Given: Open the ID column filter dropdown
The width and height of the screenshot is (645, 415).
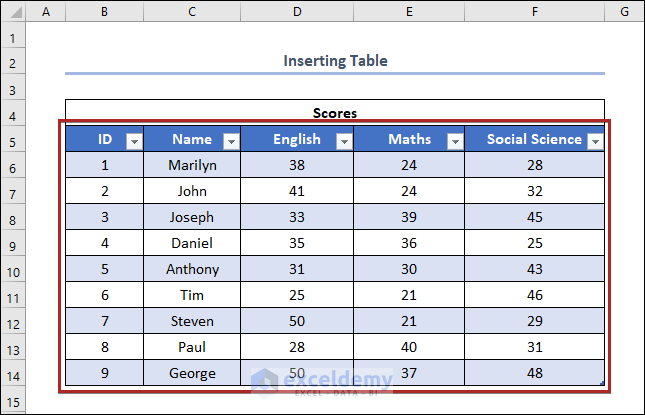Looking at the screenshot, I should click(x=133, y=141).
